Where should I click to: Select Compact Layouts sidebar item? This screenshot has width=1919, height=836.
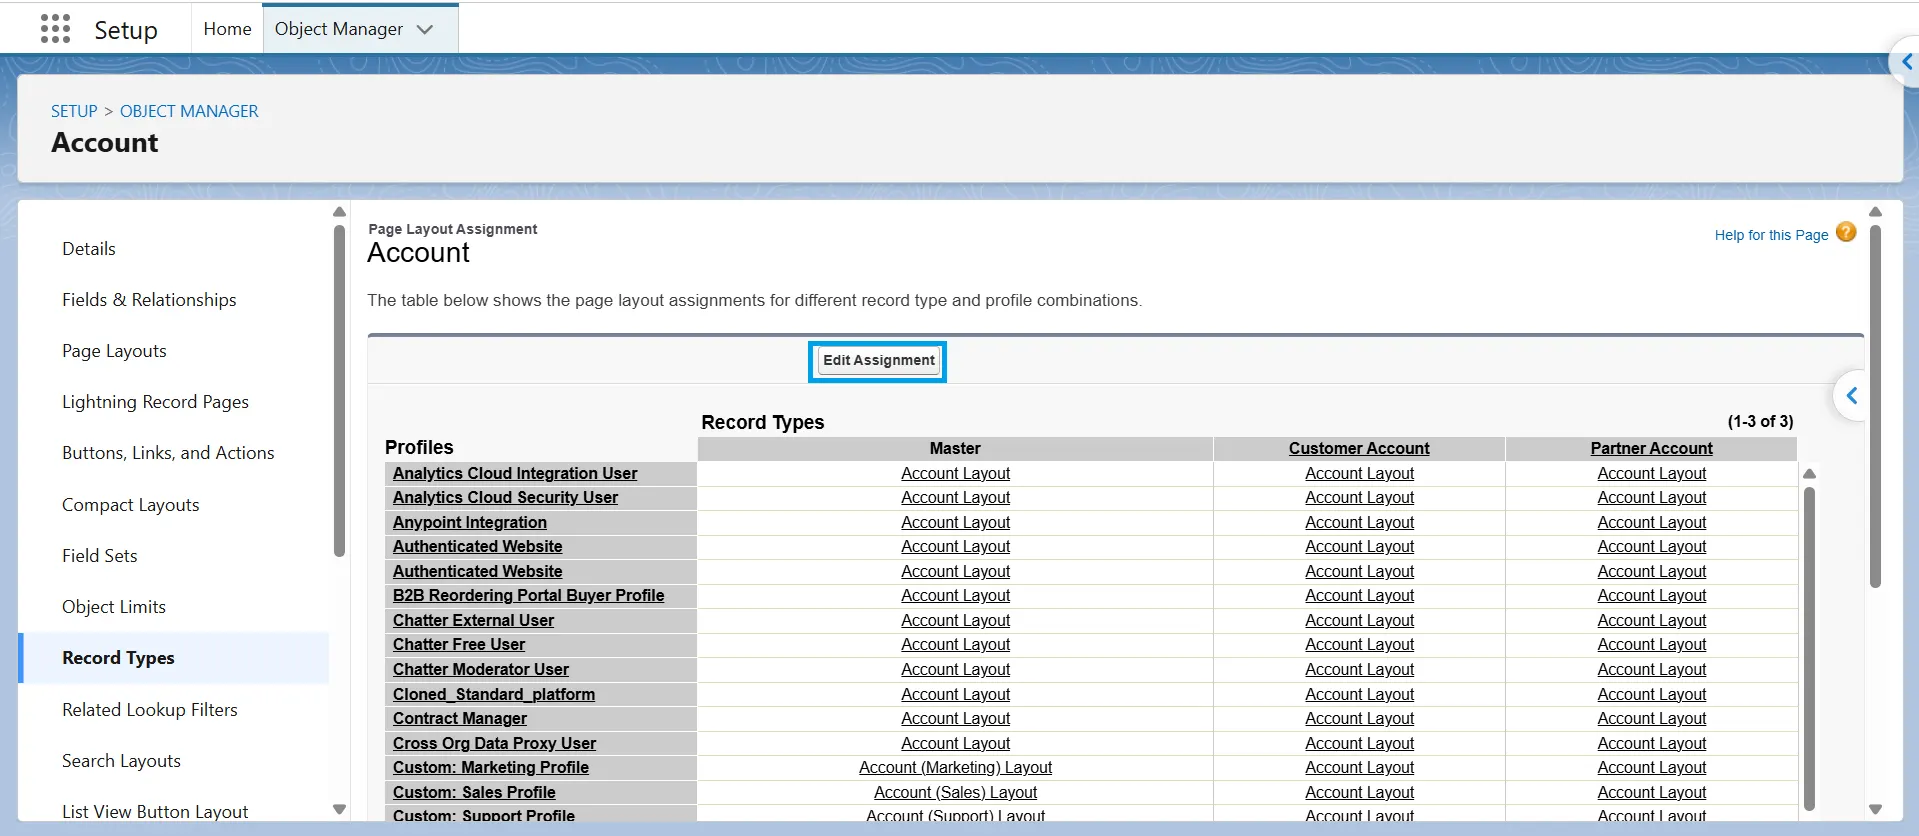coord(130,505)
